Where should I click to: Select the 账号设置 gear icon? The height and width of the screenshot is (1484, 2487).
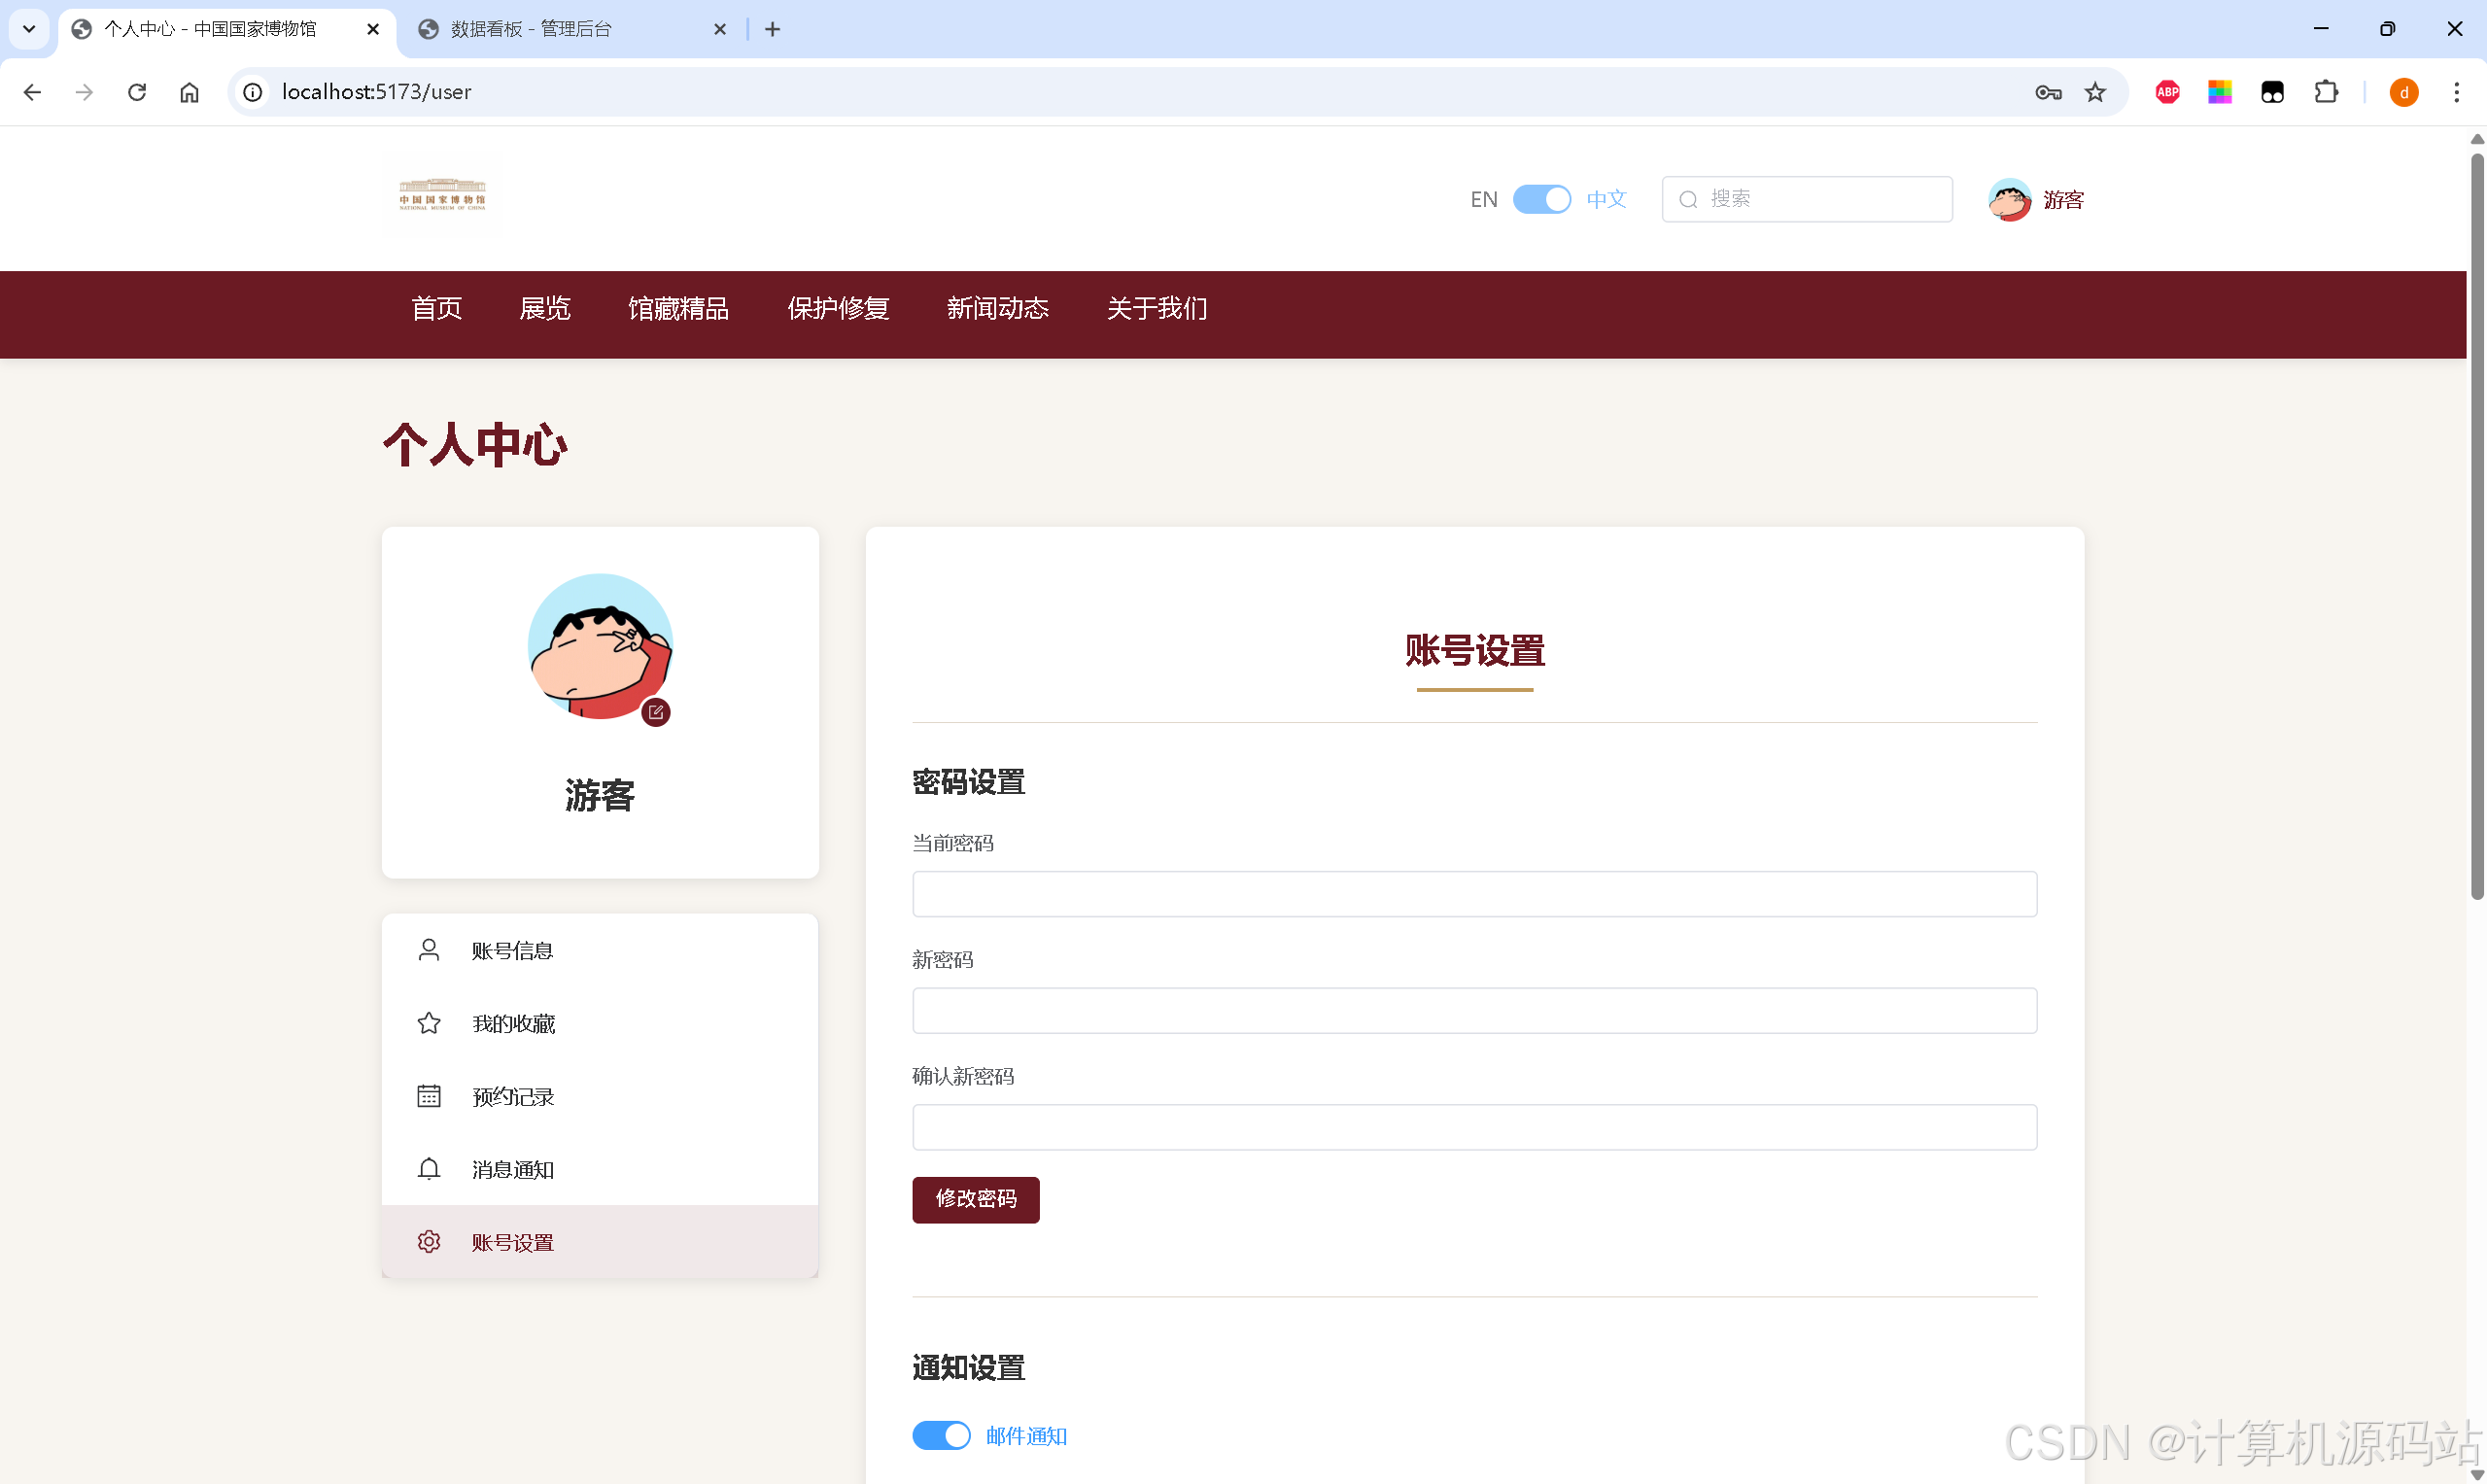click(x=429, y=1241)
